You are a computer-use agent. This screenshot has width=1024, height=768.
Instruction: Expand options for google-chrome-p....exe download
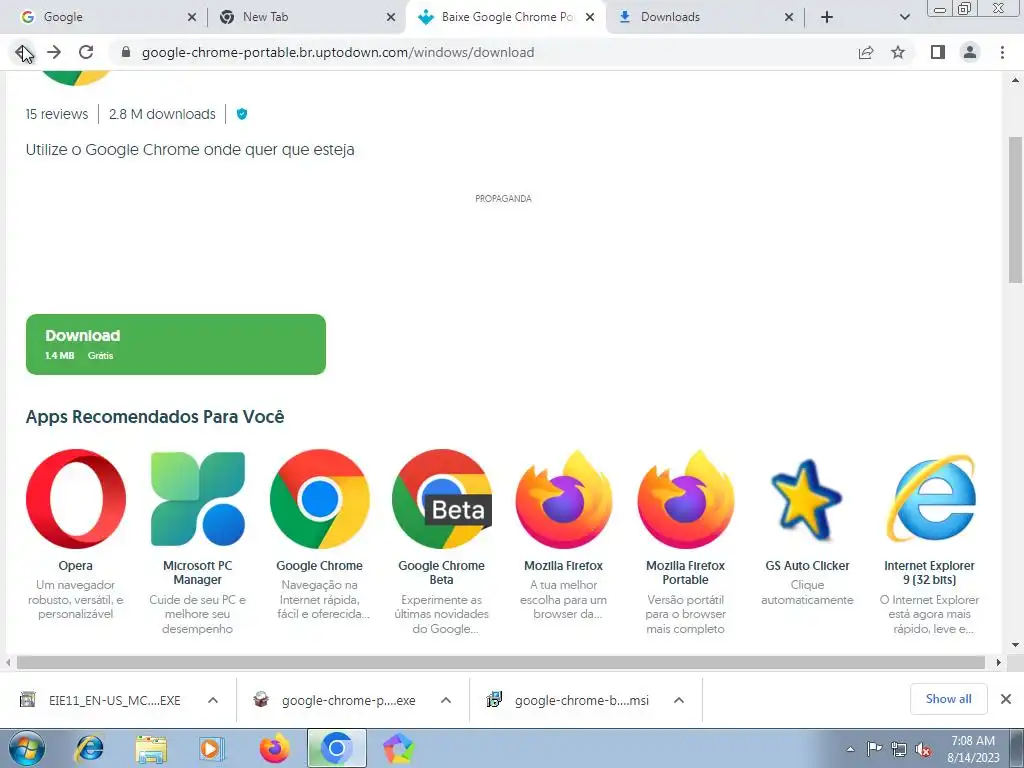pos(446,700)
